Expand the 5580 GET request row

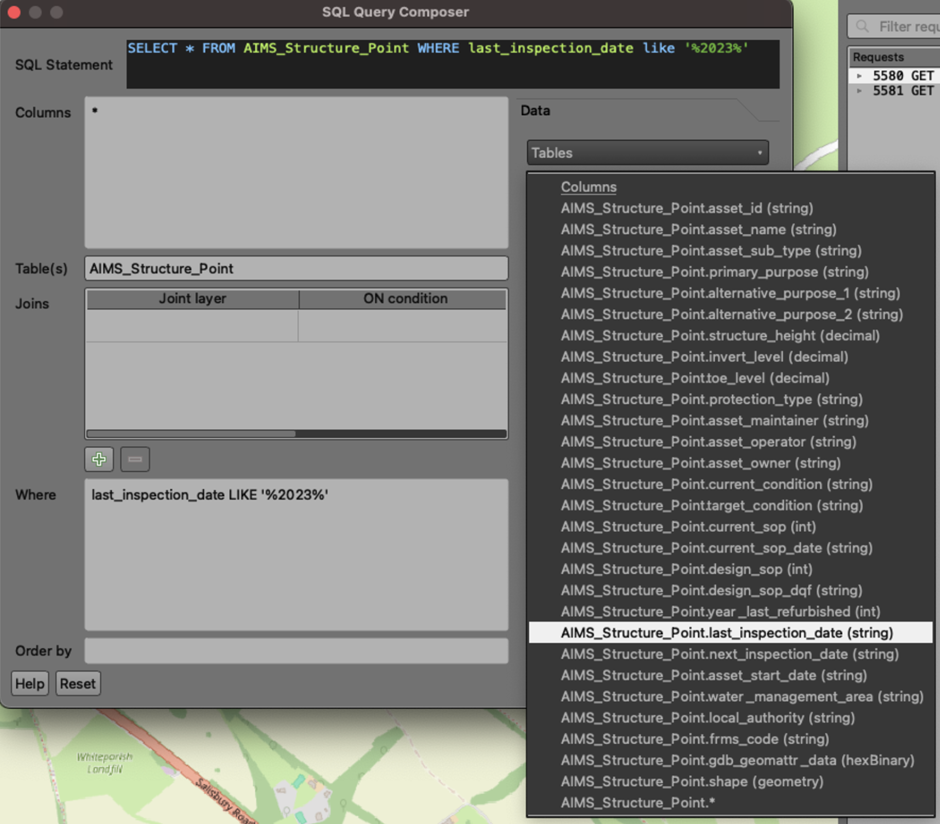click(859, 76)
